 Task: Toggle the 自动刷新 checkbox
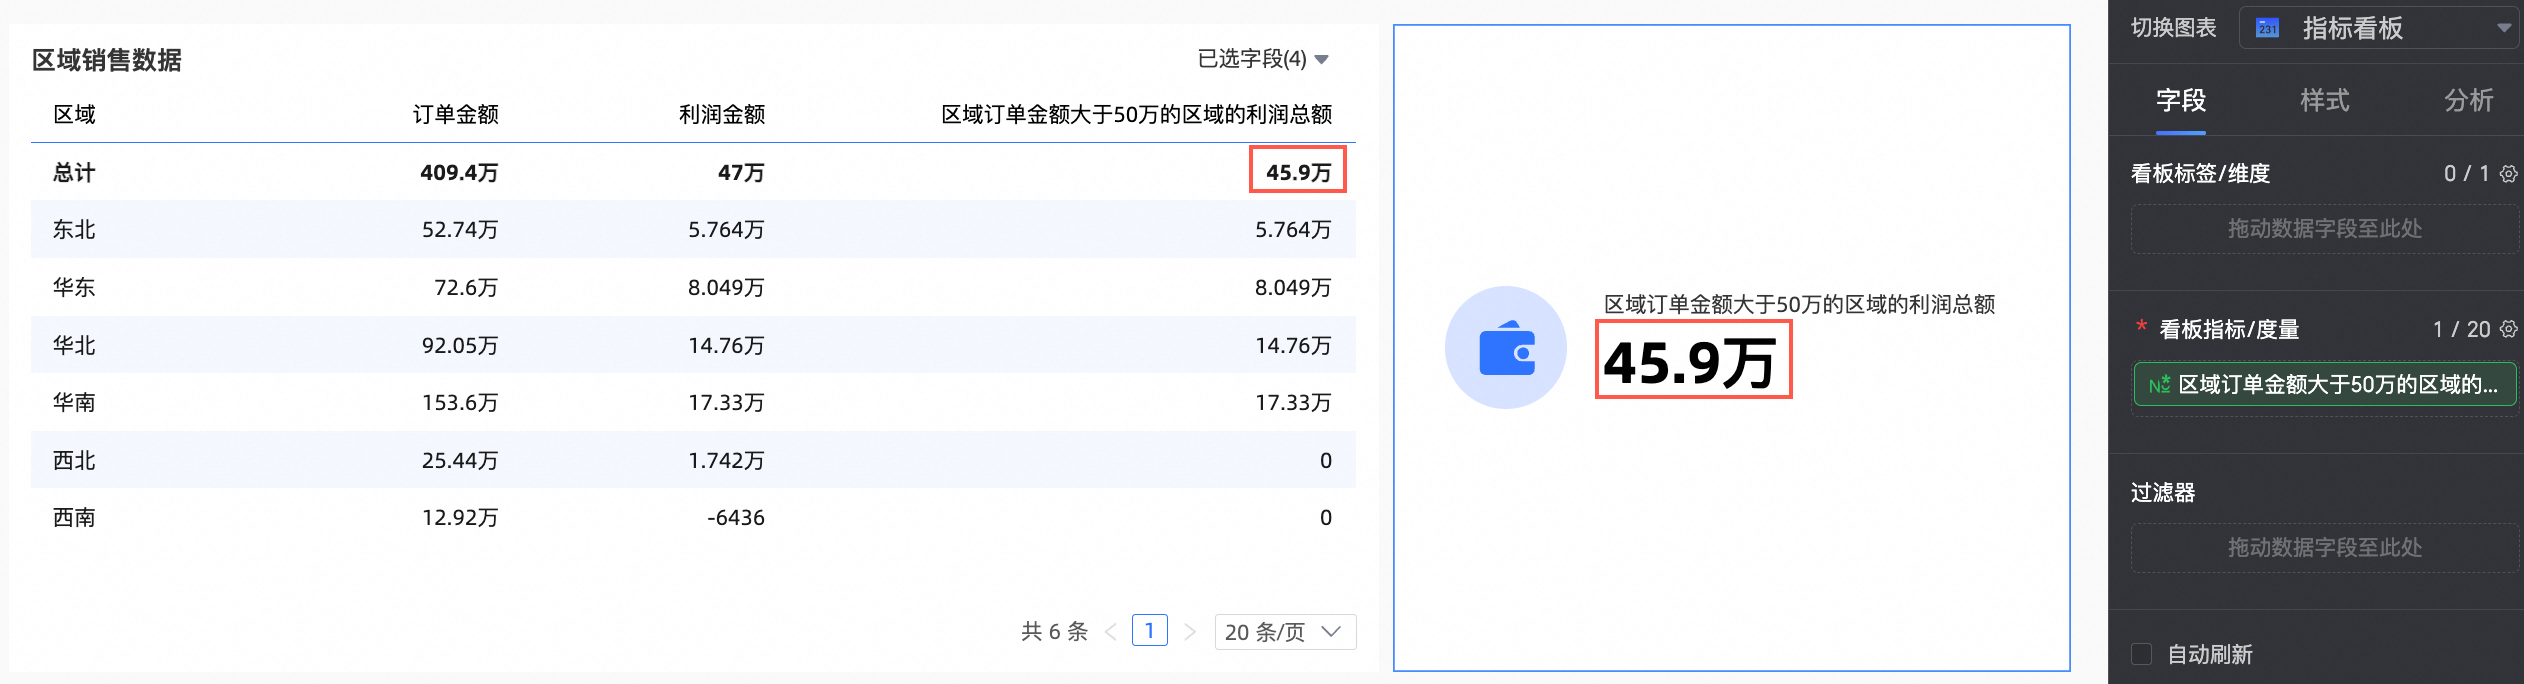click(x=2141, y=655)
